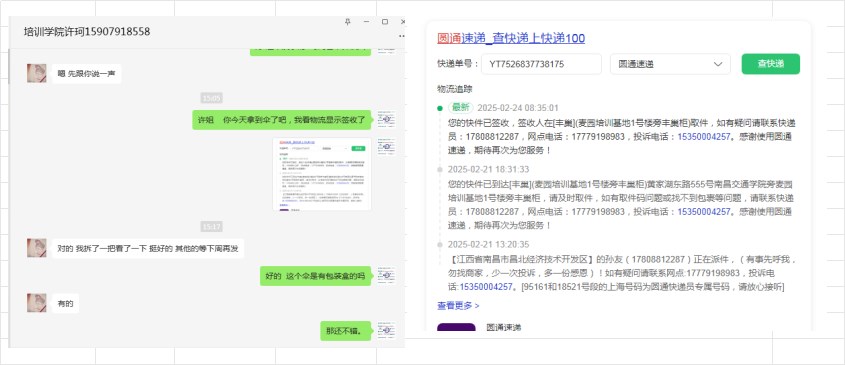
Task: Click sender avatar beside the tracking screenshot image
Action: pyautogui.click(x=386, y=147)
